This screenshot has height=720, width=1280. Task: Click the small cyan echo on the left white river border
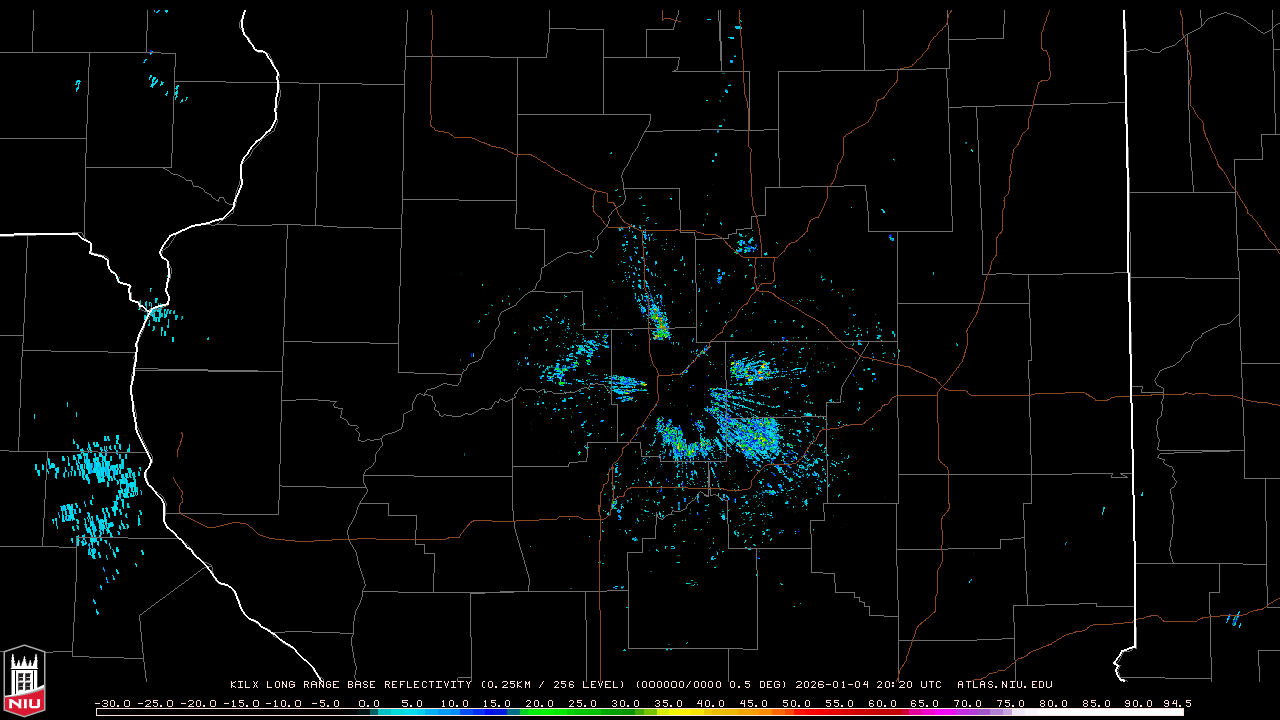160,314
